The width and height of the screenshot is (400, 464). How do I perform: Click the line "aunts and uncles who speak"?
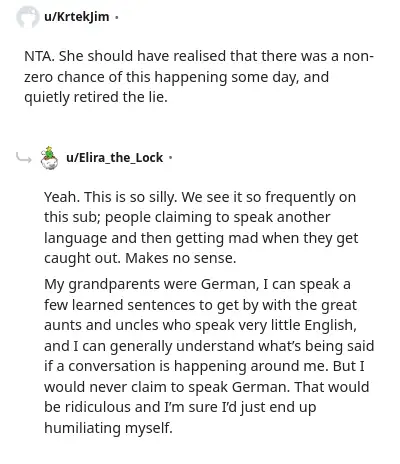[200, 325]
